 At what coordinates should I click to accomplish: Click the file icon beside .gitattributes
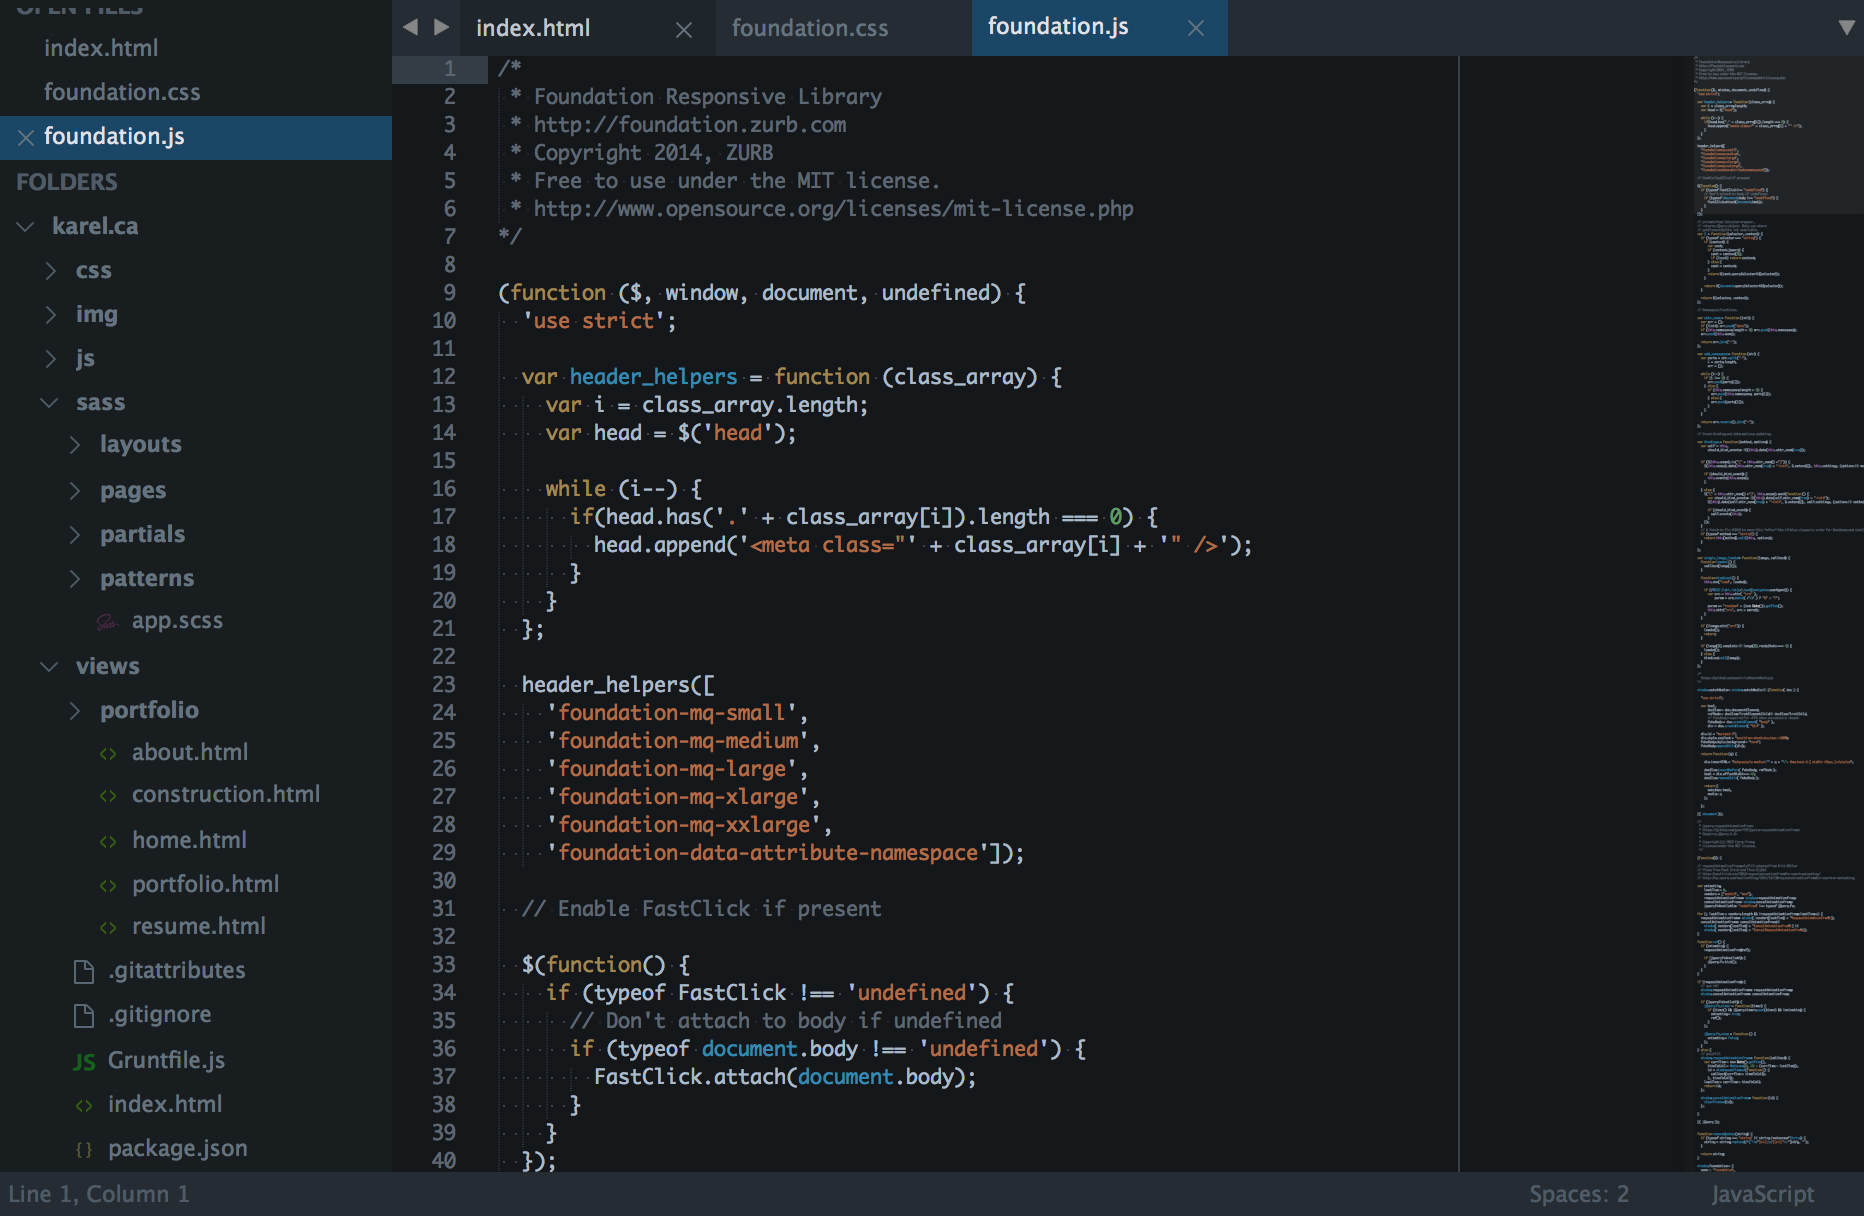coord(84,971)
